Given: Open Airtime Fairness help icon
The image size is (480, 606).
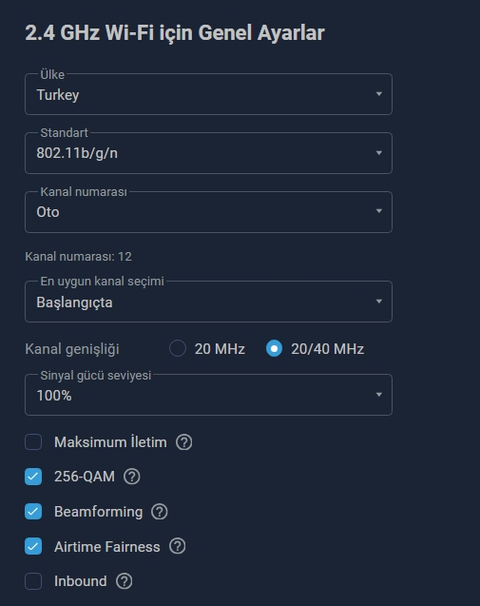Looking at the screenshot, I should click(x=177, y=546).
